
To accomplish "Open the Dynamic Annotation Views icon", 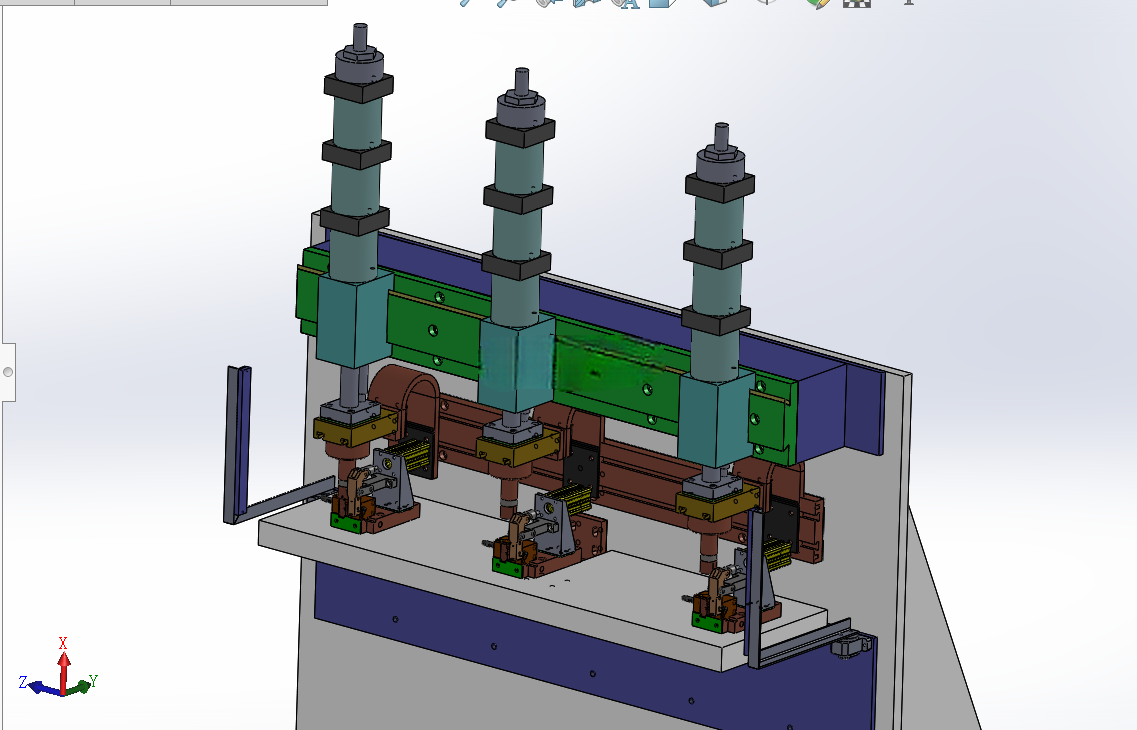I will [624, 2].
